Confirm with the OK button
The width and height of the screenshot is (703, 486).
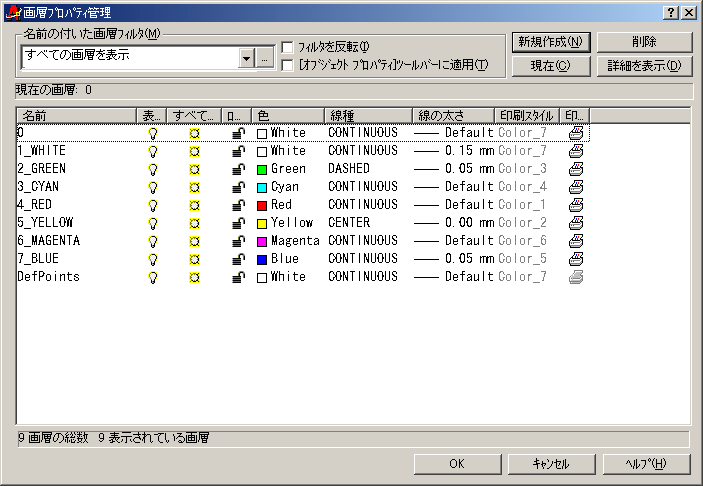click(x=457, y=464)
